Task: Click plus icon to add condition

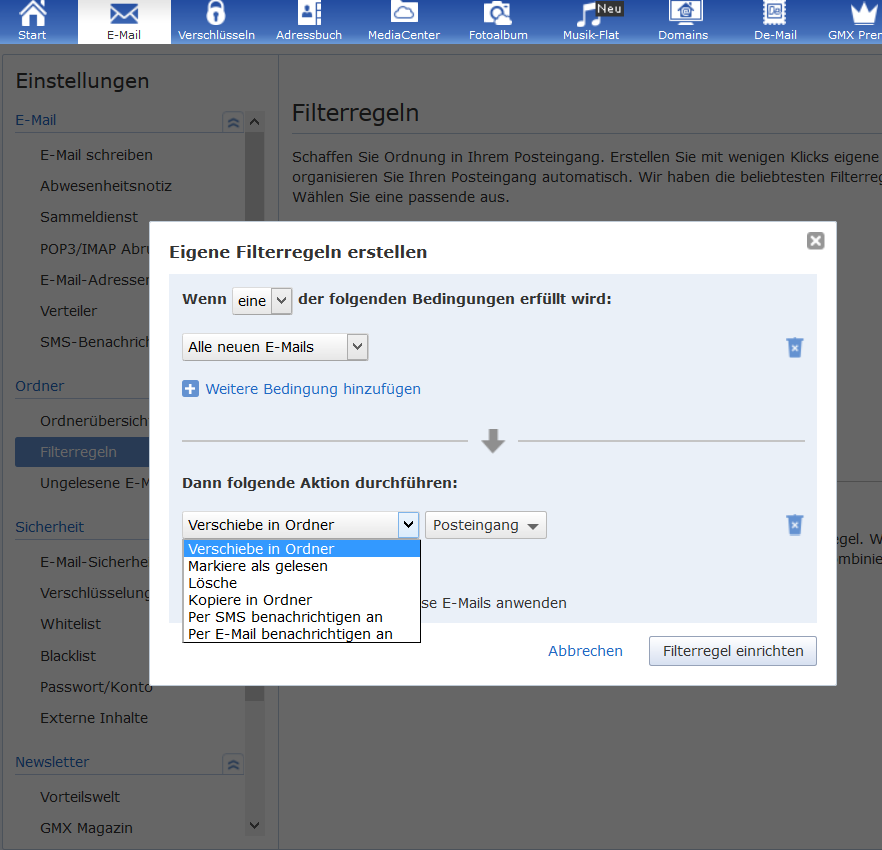Action: tap(190, 389)
